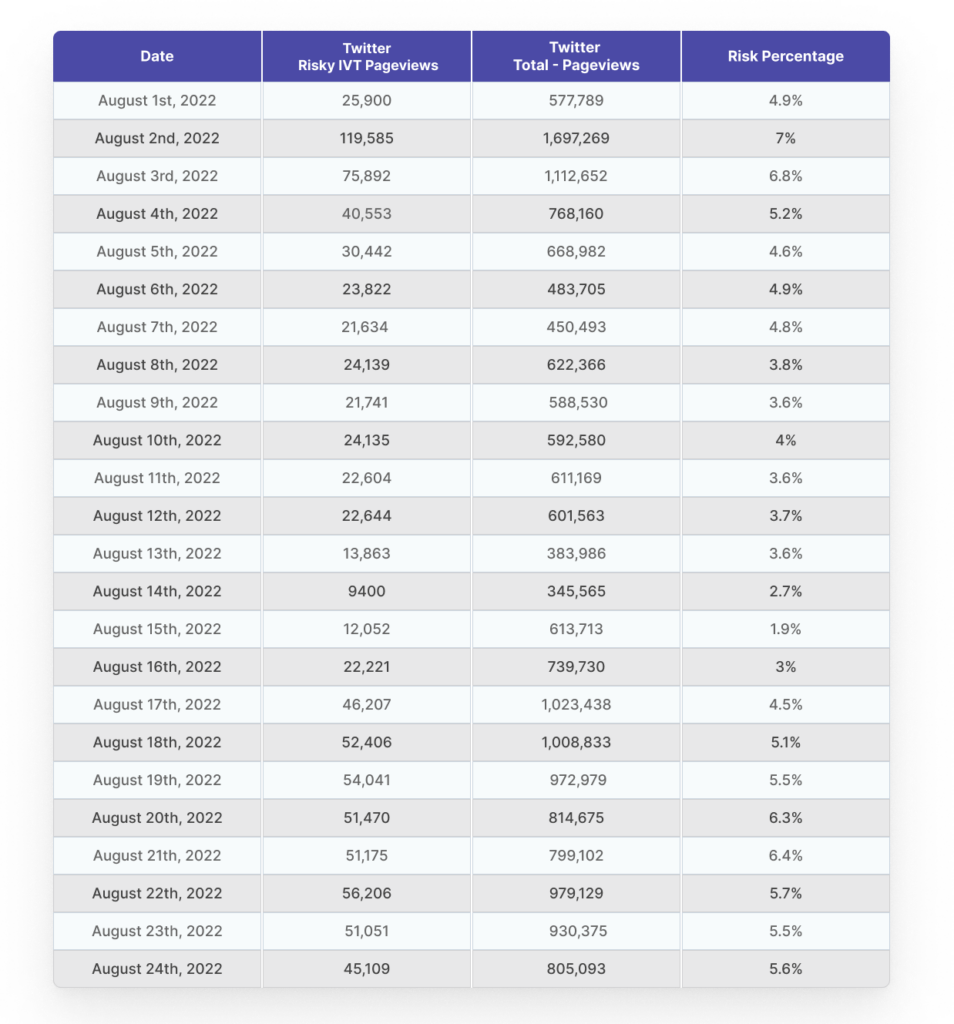Image resolution: width=954 pixels, height=1024 pixels.
Task: Select the 9400 risky pageviews cell
Action: pyautogui.click(x=367, y=592)
